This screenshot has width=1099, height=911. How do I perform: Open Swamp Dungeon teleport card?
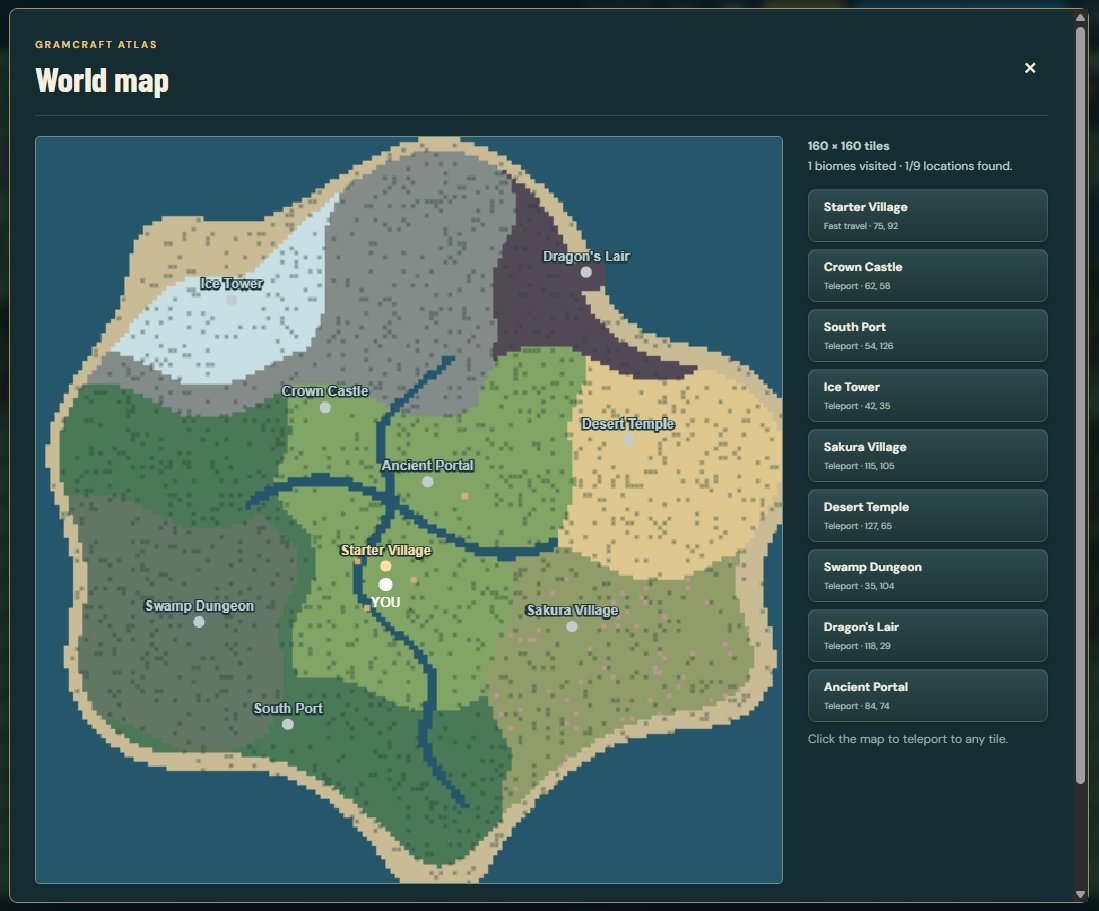[x=927, y=575]
